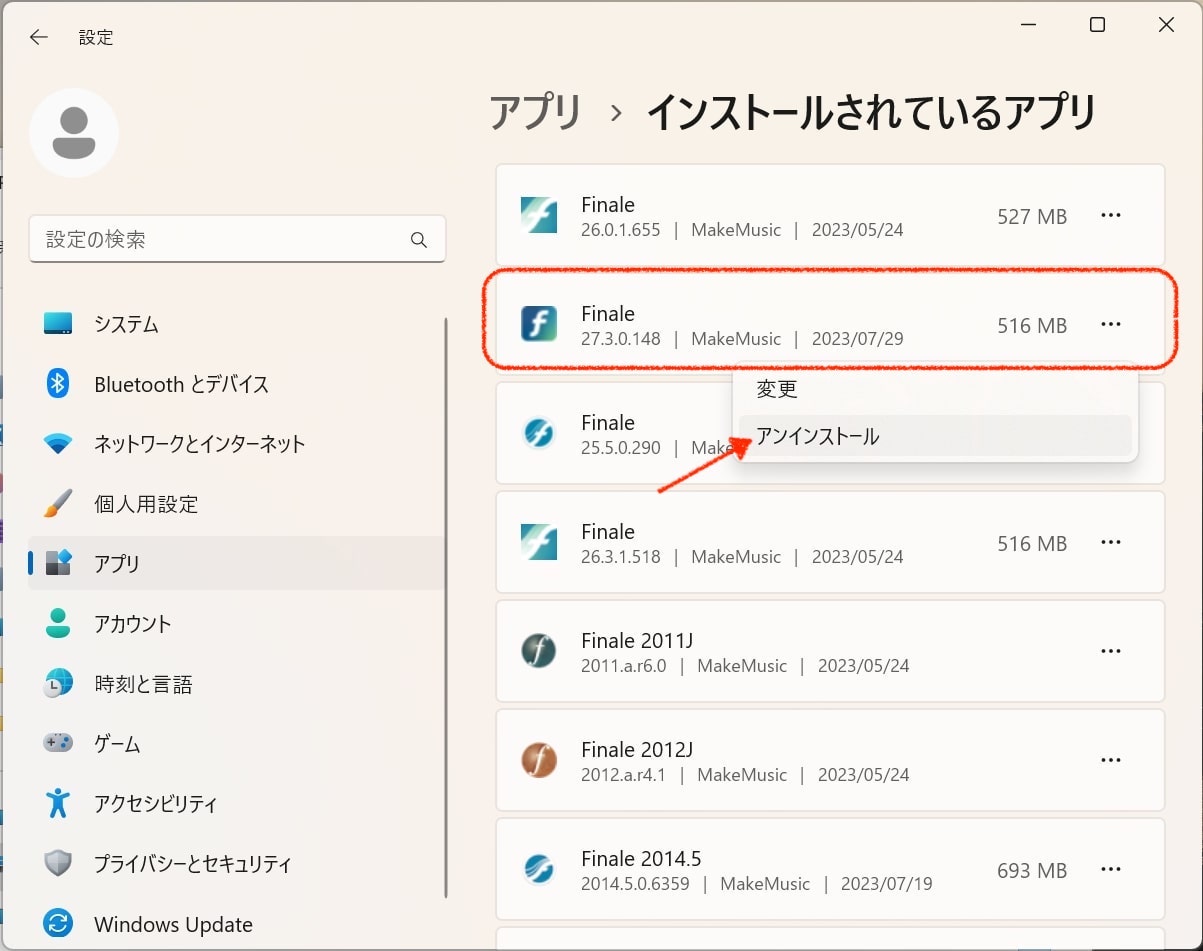Click the Finale 26.0.1.655 app icon
Screen dimensions: 1203x951
point(539,216)
